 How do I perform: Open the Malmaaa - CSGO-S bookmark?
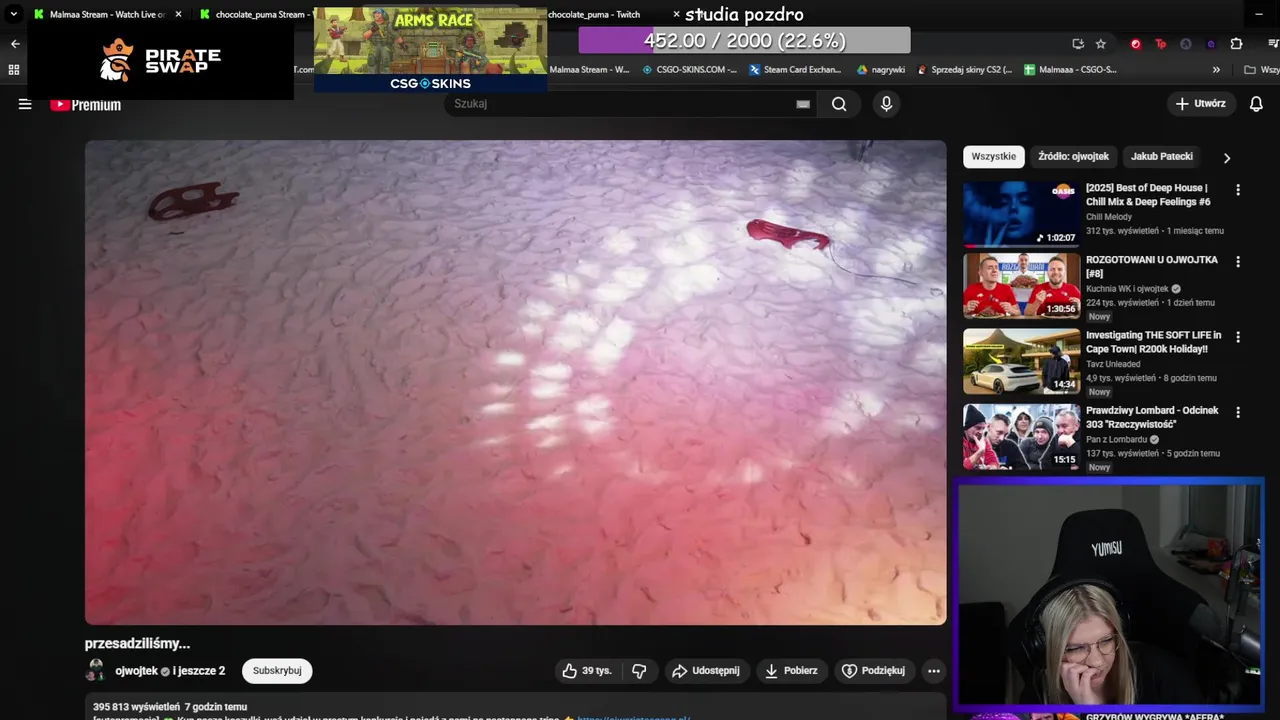click(1070, 70)
